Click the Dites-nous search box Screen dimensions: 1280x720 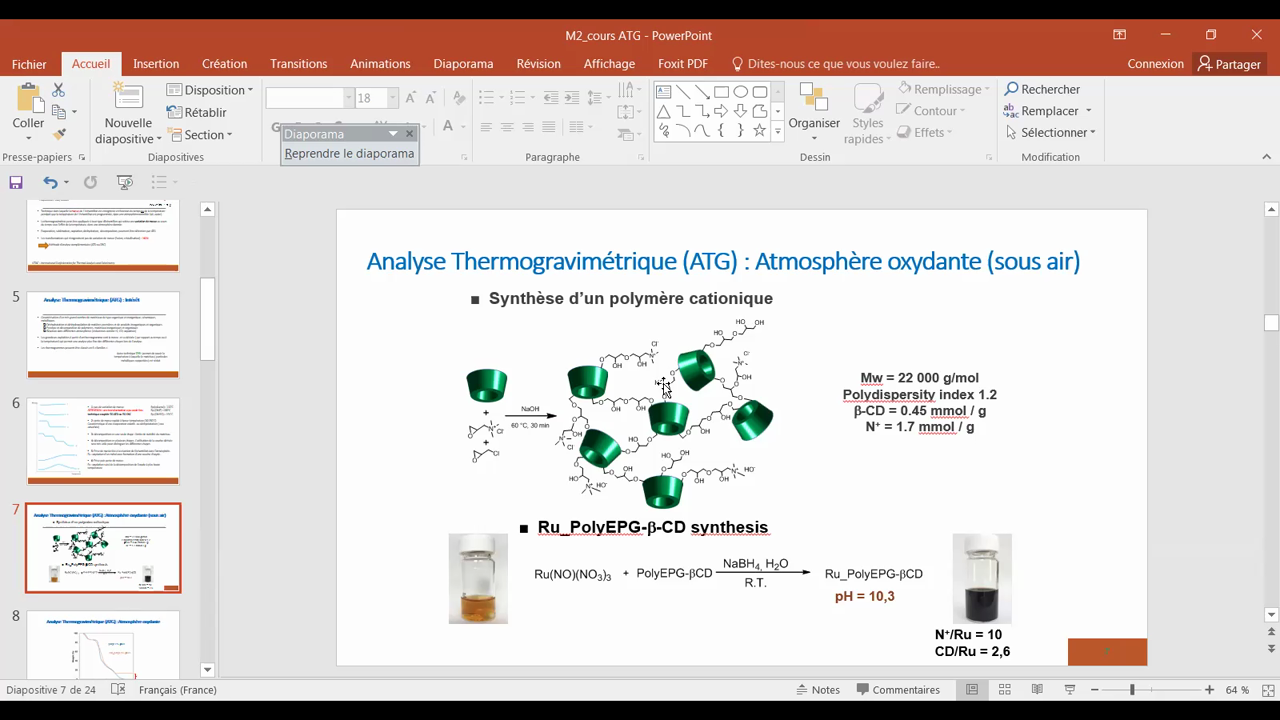click(x=836, y=64)
